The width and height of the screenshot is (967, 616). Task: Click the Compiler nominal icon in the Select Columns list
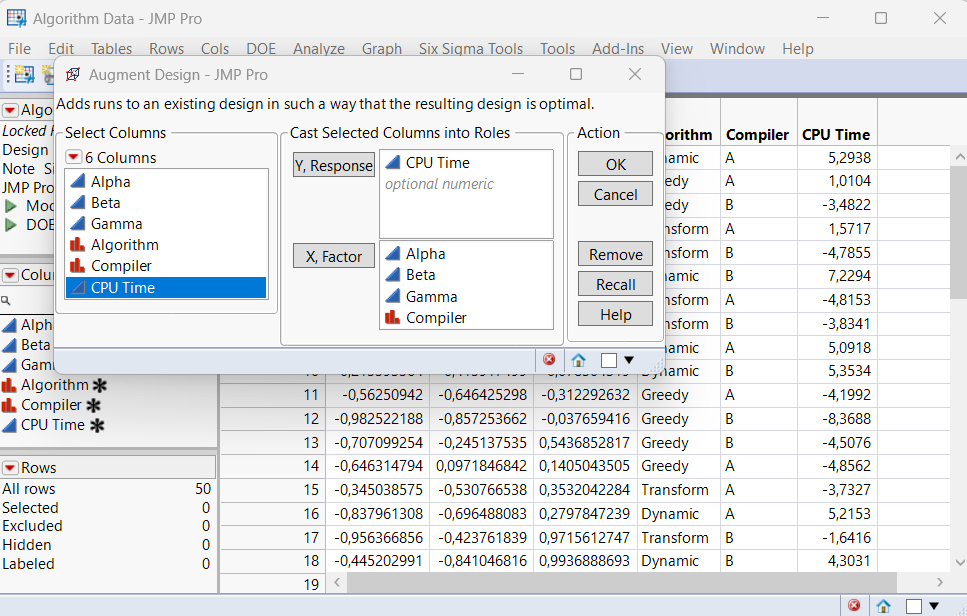77,266
